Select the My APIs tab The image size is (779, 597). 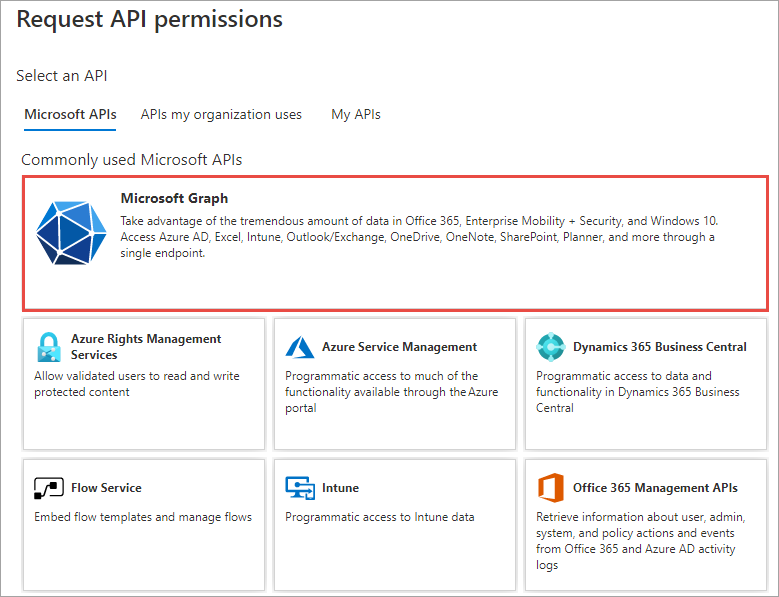point(356,115)
